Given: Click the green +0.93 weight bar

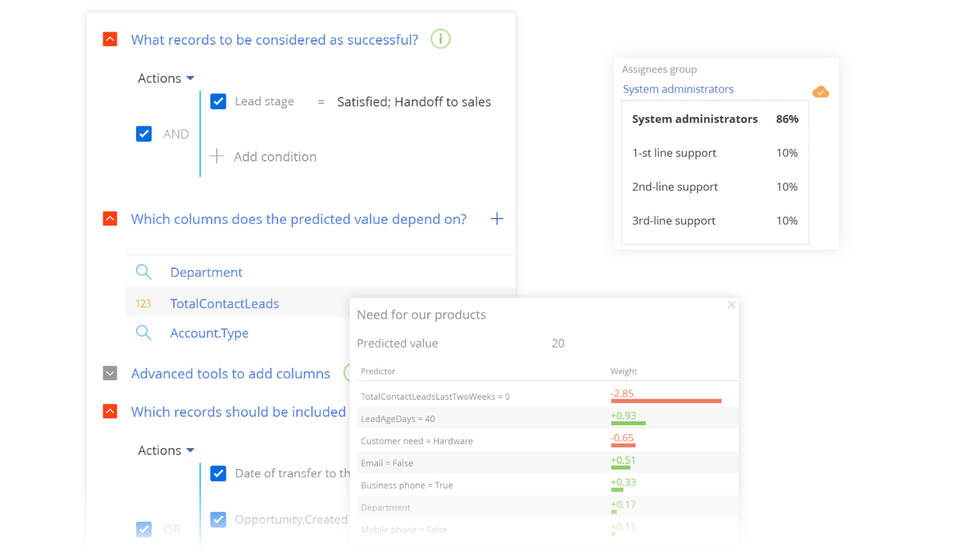Looking at the screenshot, I should (x=628, y=423).
